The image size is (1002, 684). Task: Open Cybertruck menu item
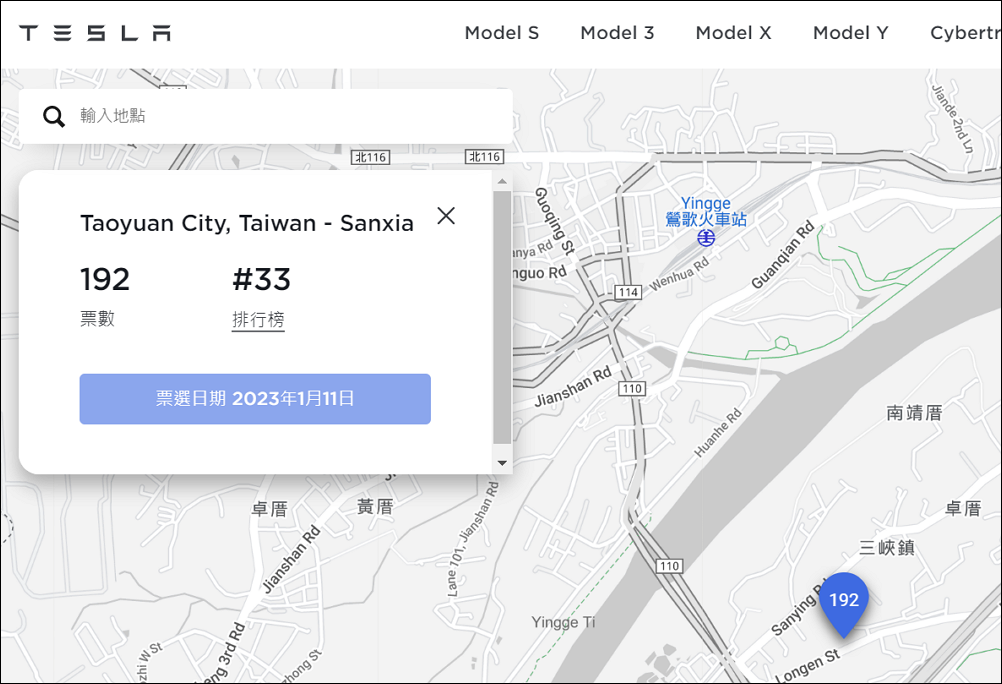966,33
